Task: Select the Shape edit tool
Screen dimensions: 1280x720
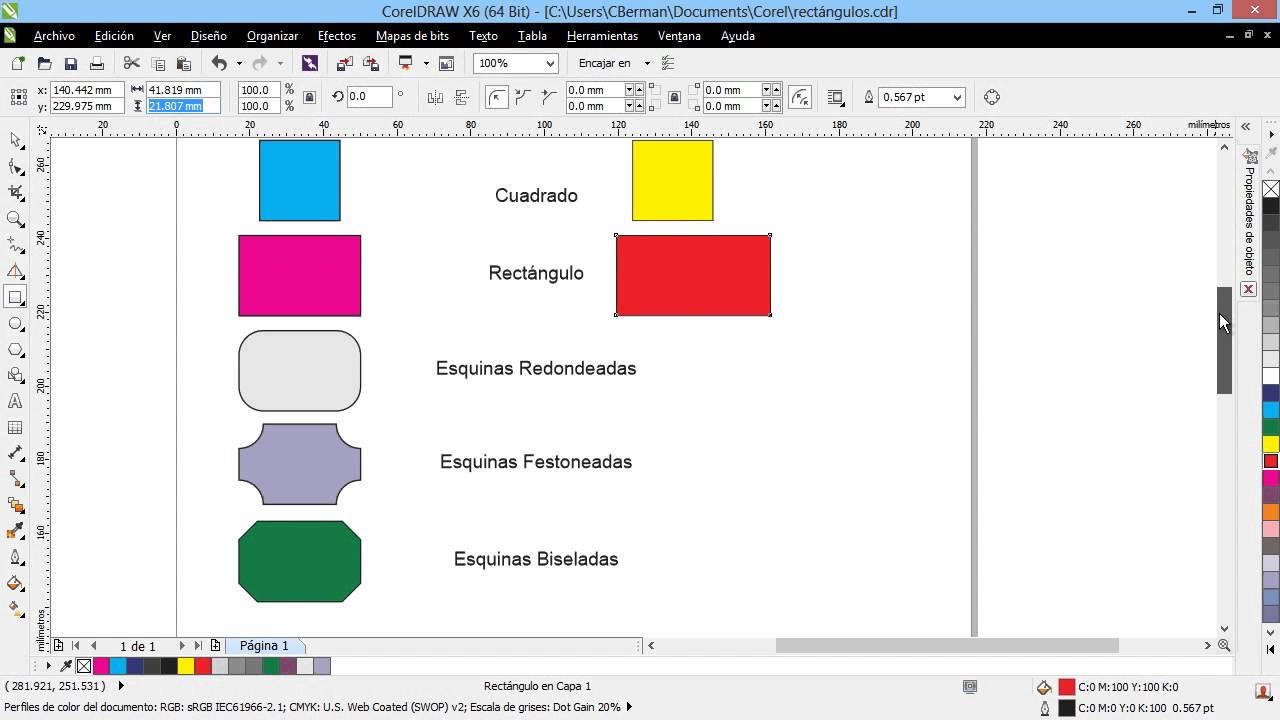Action: coord(15,166)
